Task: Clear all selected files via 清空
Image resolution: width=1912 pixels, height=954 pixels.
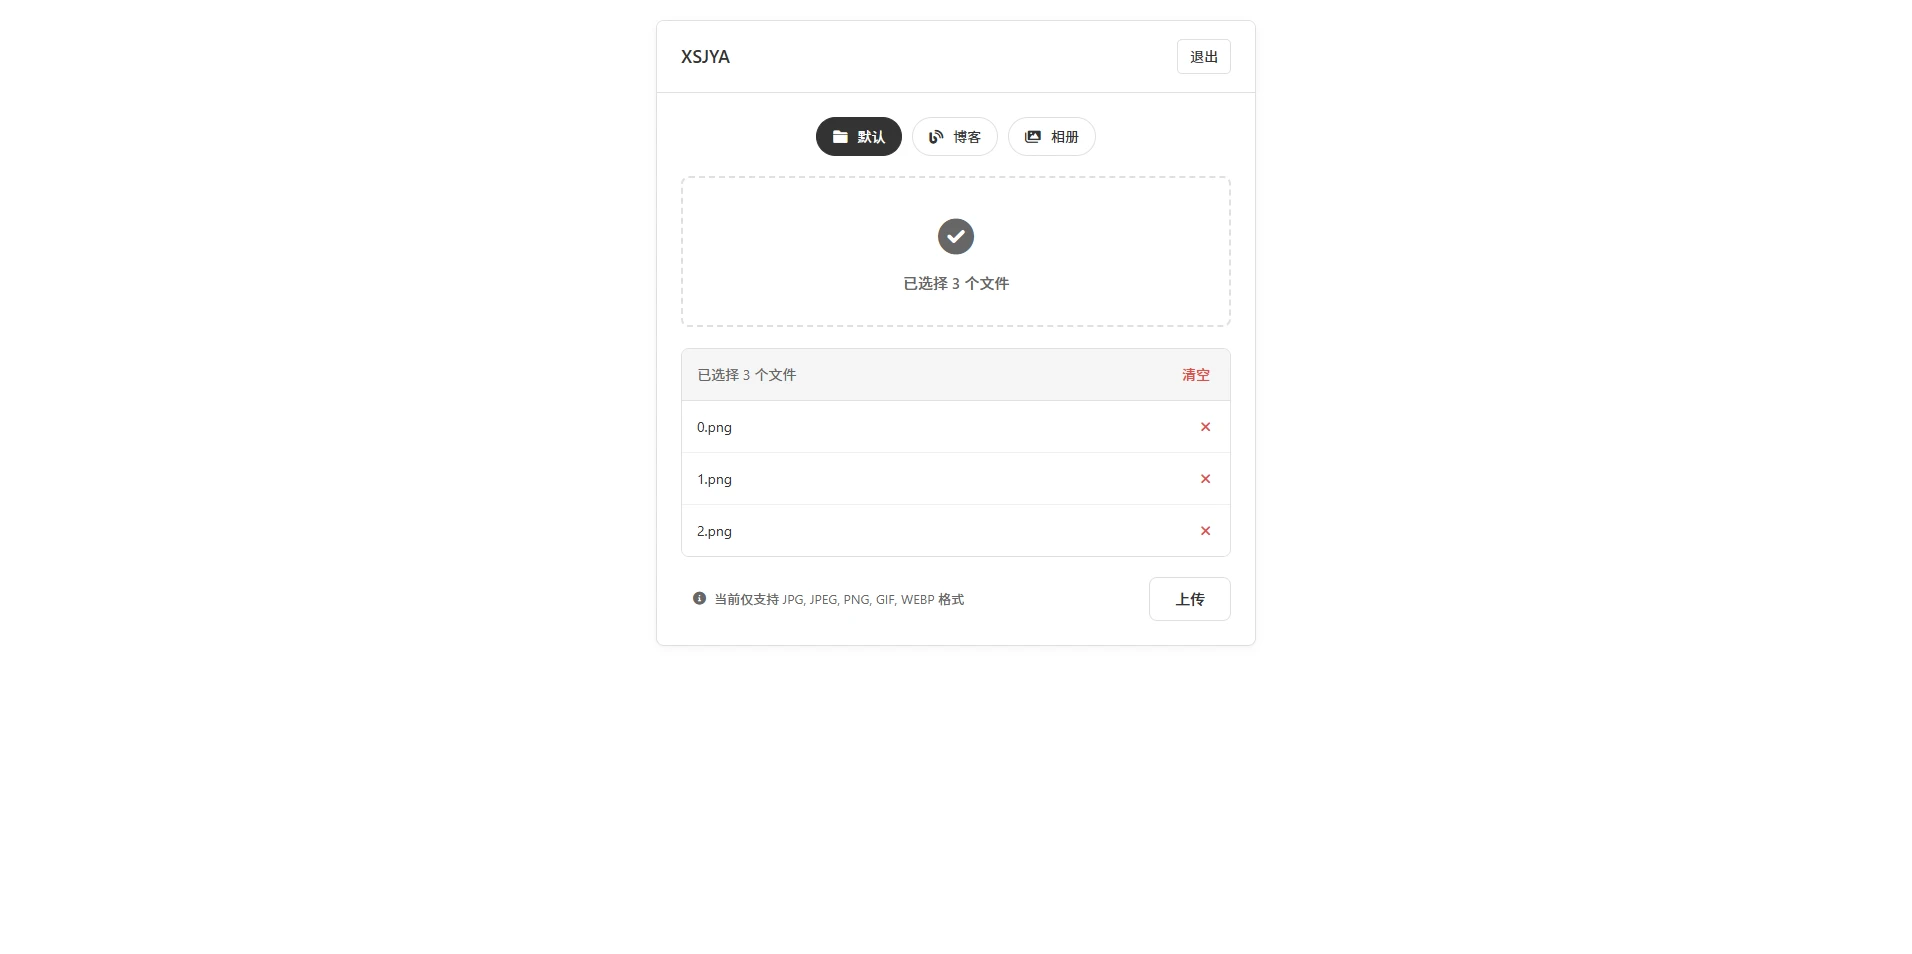Action: pyautogui.click(x=1196, y=375)
